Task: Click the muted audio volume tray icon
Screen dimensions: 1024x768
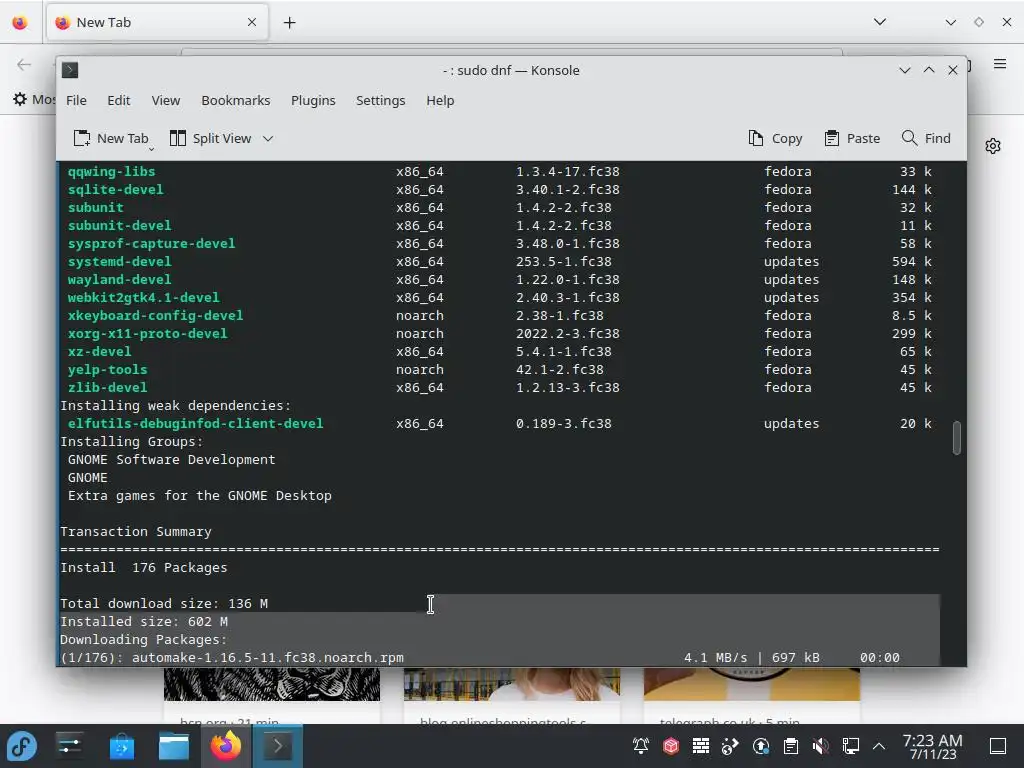Action: tap(821, 746)
